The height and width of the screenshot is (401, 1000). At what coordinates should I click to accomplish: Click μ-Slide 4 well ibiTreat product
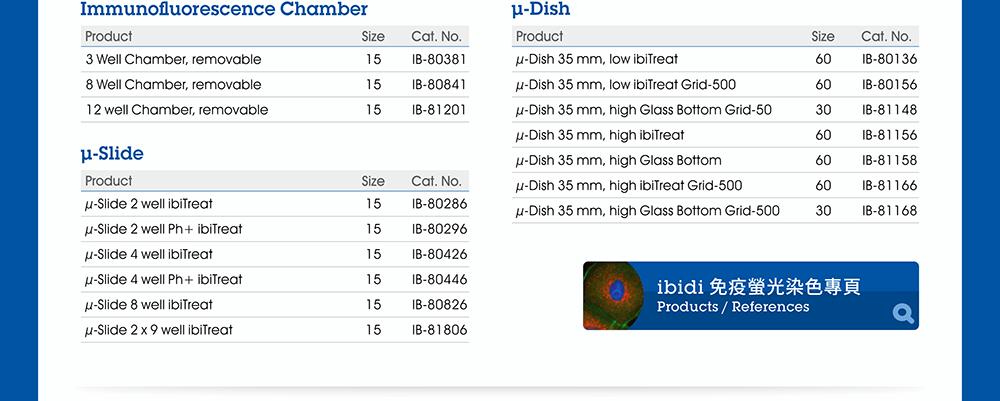pos(149,254)
